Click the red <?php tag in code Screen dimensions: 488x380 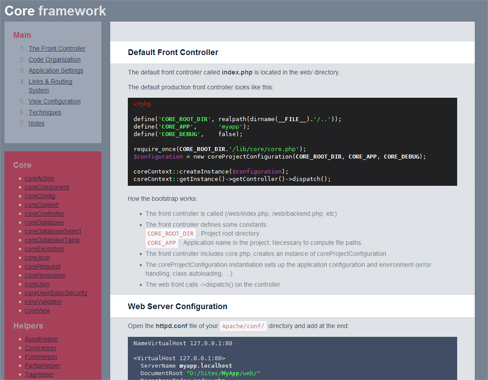142,104
